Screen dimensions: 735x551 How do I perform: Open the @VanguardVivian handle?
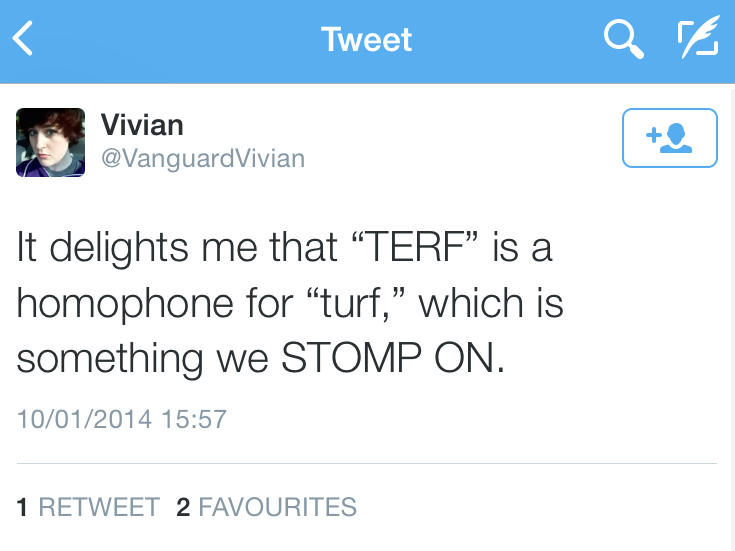(x=202, y=158)
